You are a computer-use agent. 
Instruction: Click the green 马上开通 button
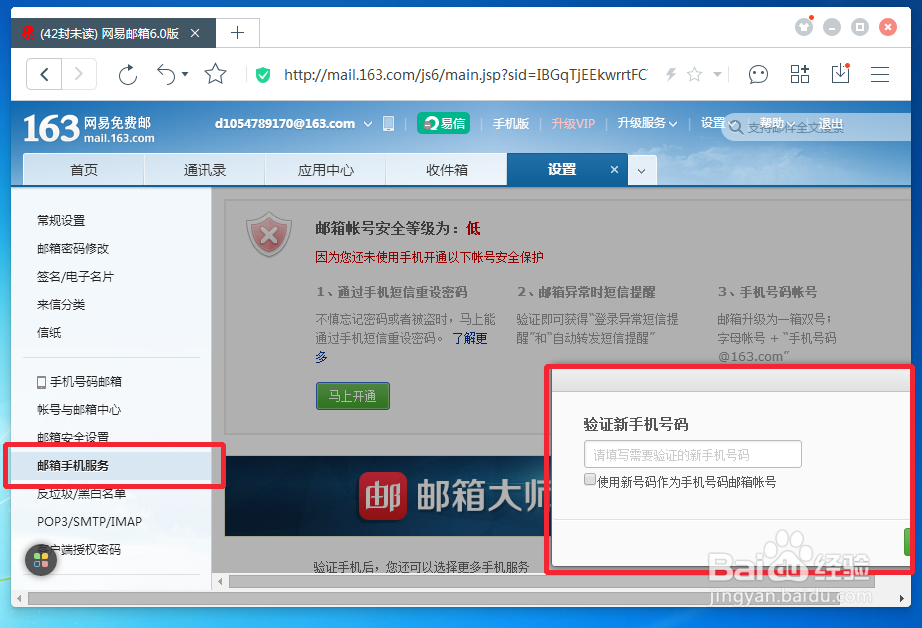(353, 396)
